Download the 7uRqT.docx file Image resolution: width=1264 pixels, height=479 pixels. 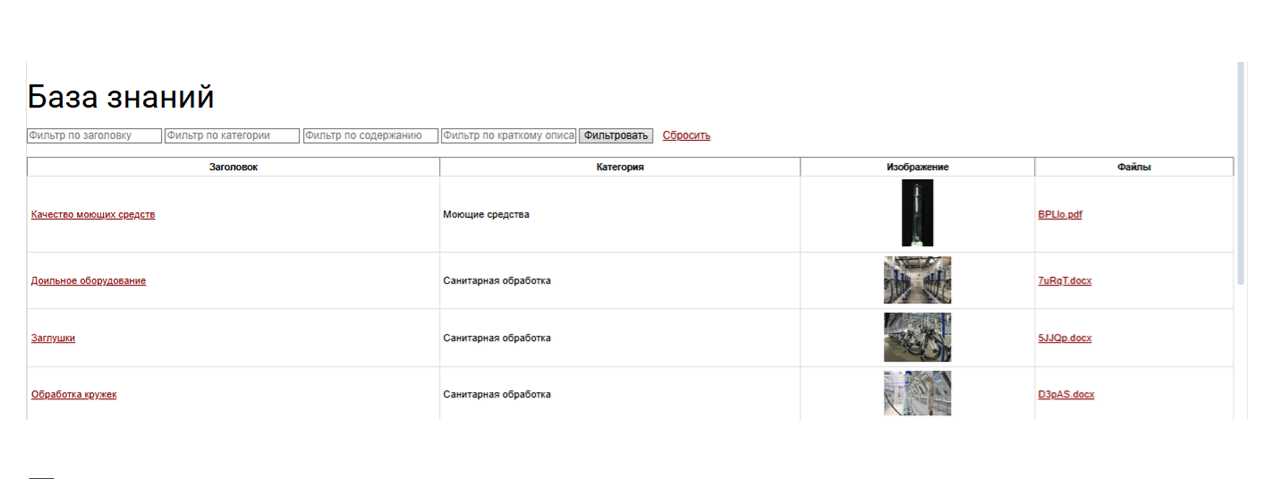(1065, 280)
